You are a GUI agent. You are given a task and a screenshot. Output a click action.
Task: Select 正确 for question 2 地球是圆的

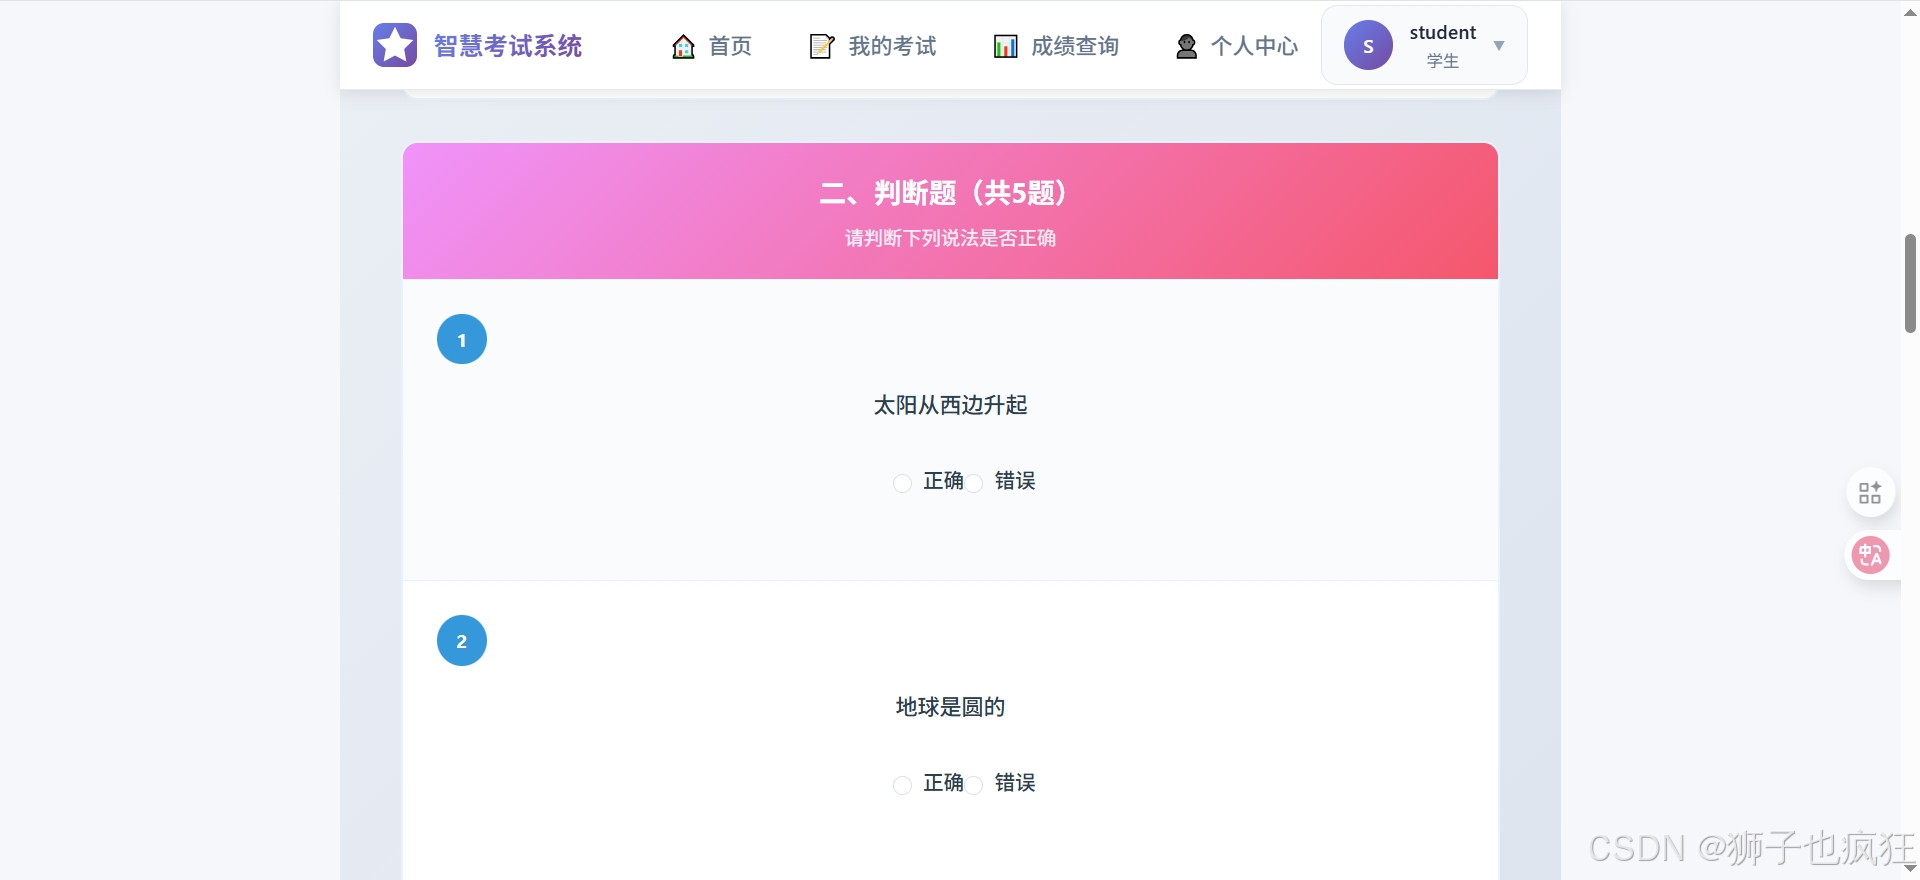pyautogui.click(x=902, y=786)
